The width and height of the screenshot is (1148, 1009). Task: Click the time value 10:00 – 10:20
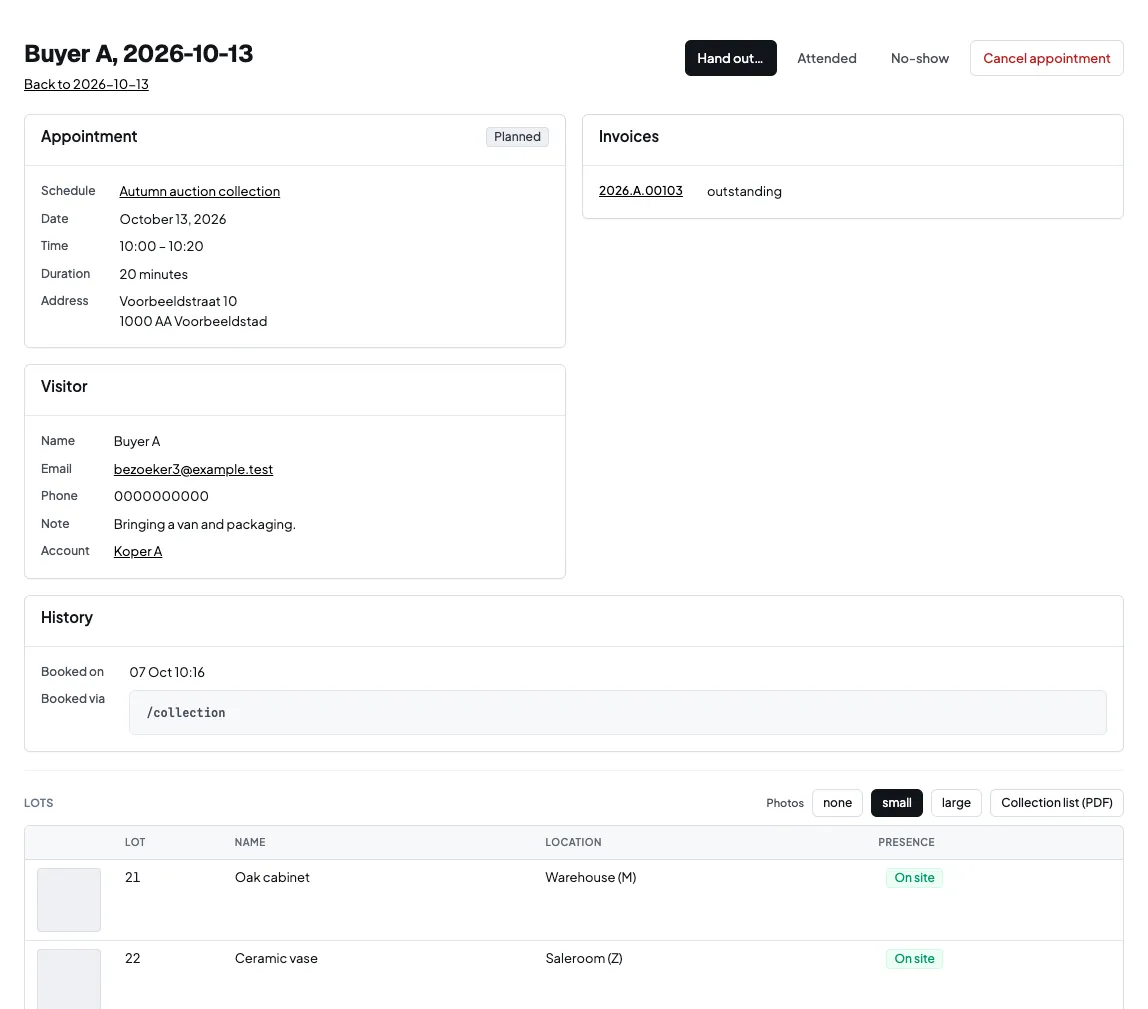click(x=161, y=246)
